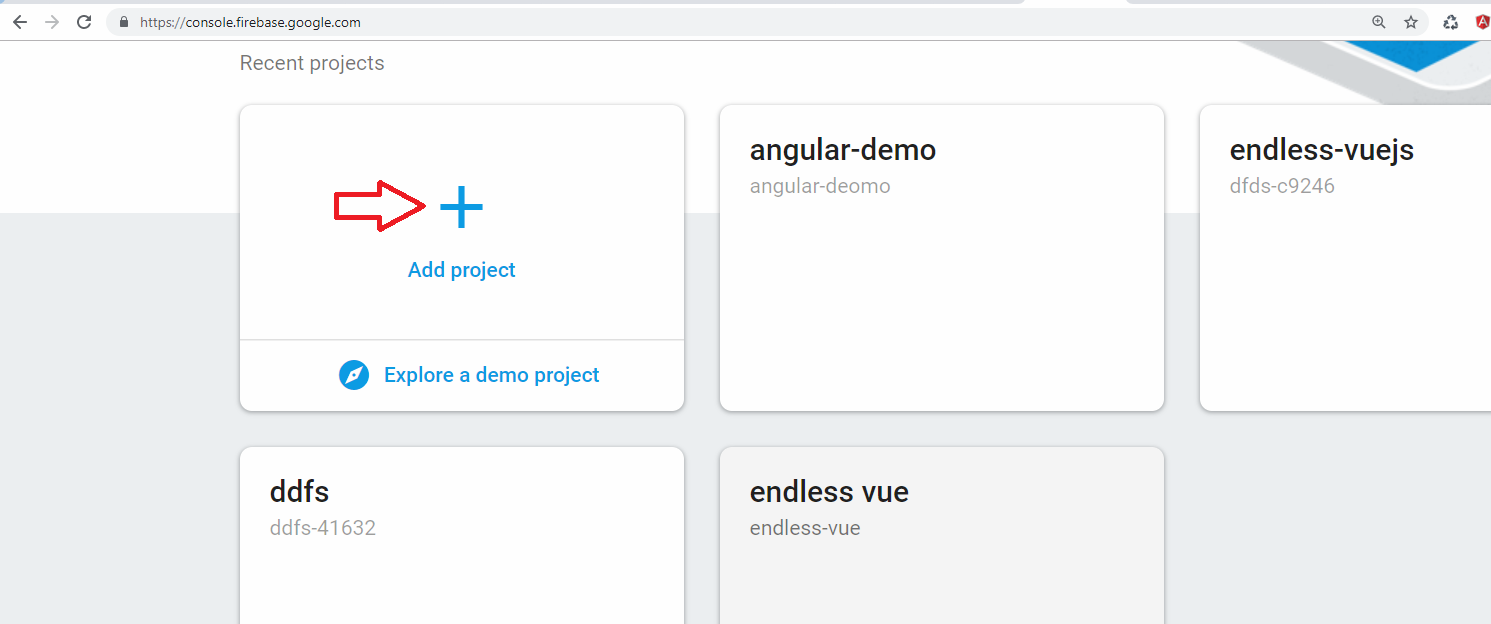Open Explore a demo project link
The width and height of the screenshot is (1491, 624).
(491, 375)
